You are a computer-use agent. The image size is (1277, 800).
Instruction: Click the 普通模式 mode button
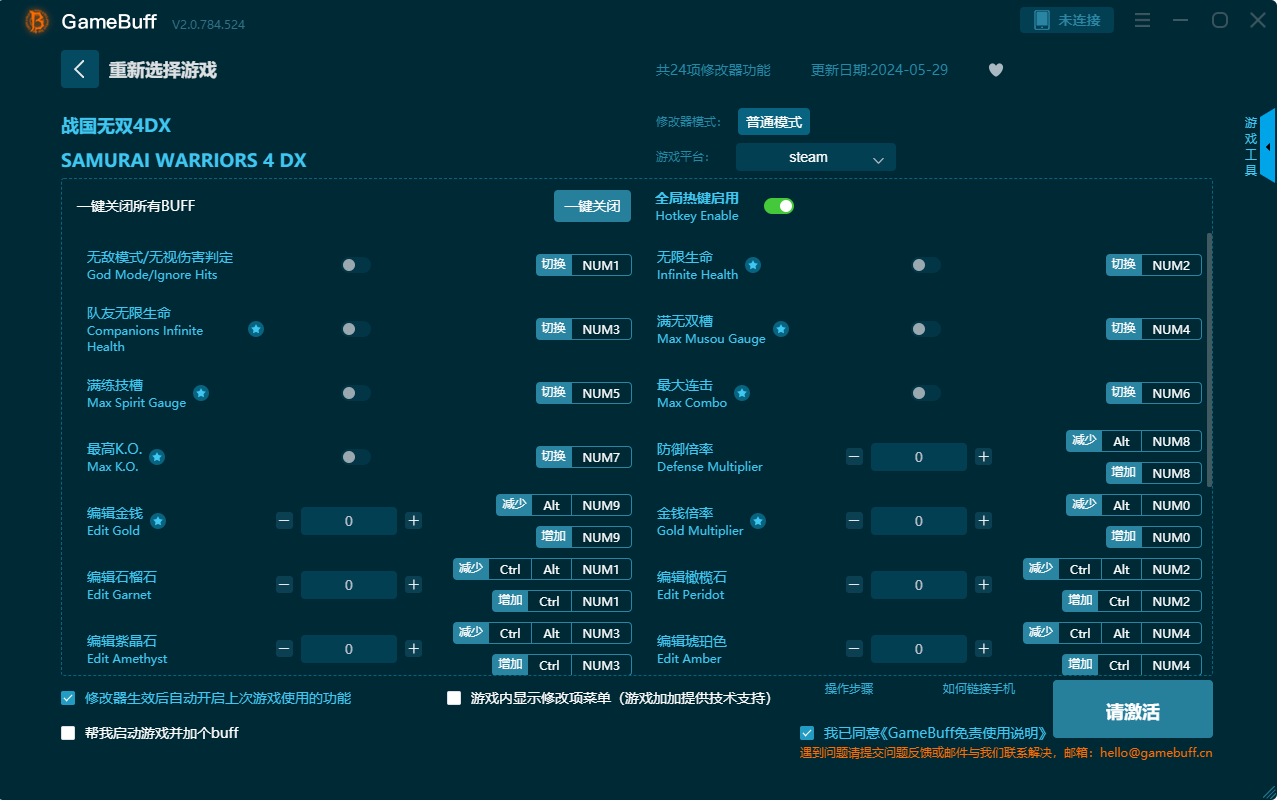click(x=774, y=122)
